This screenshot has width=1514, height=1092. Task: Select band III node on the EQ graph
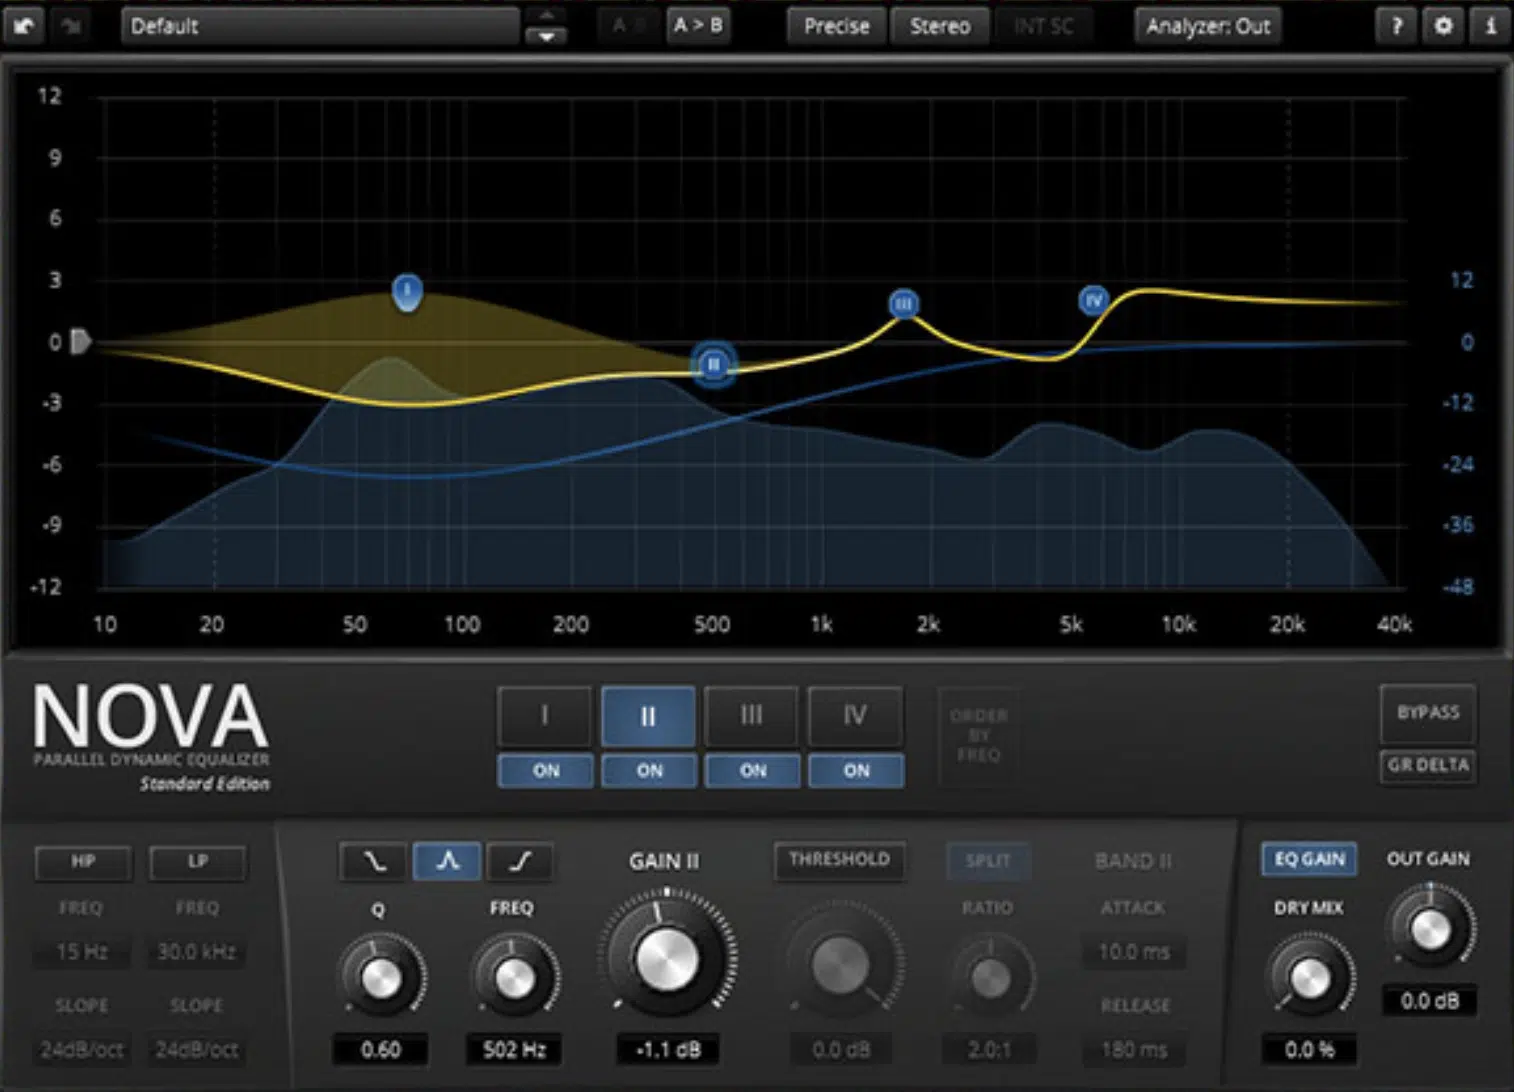click(904, 303)
